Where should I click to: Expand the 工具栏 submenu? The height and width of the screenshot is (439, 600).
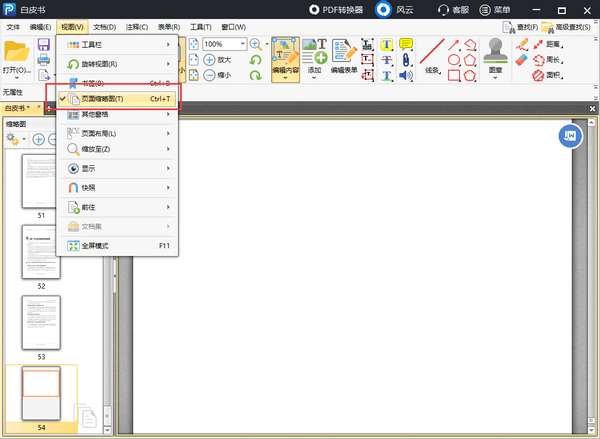pyautogui.click(x=116, y=45)
